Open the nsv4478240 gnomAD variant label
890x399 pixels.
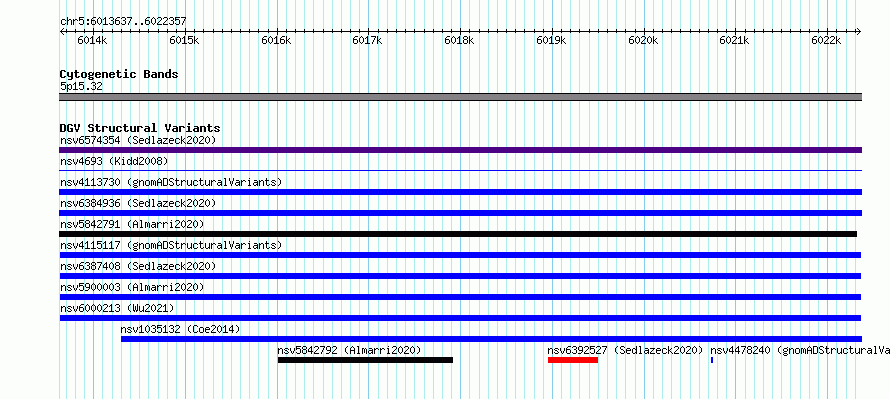coord(800,350)
